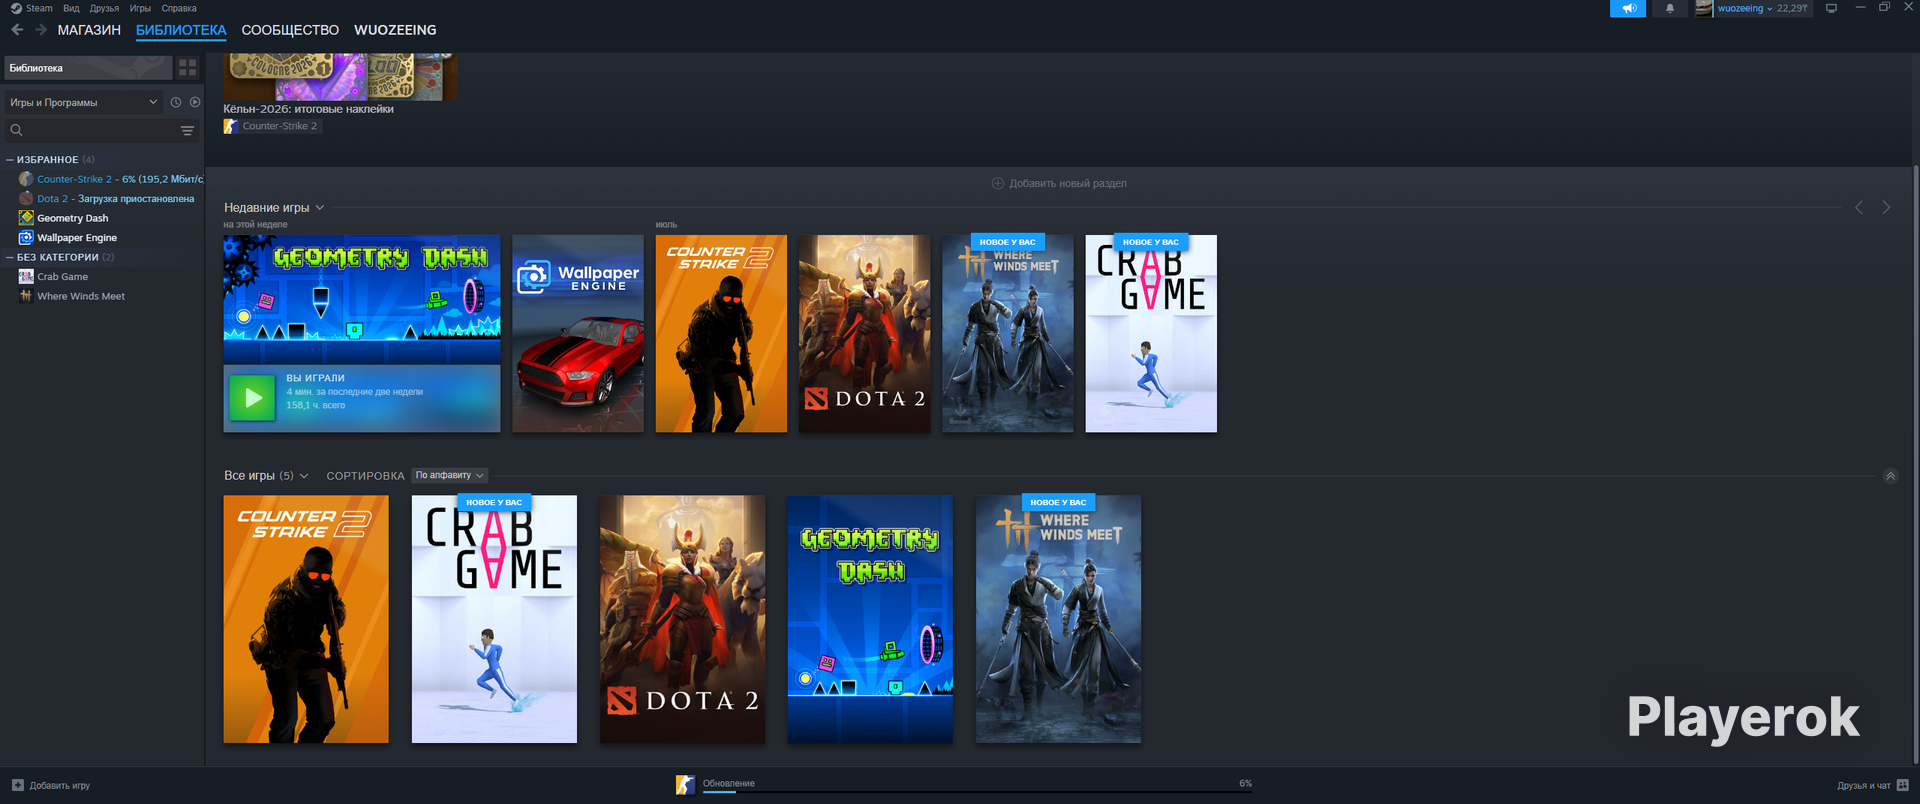Click the advanced filter icon in search bar
Viewport: 1920px width, 804px height.
(x=187, y=130)
